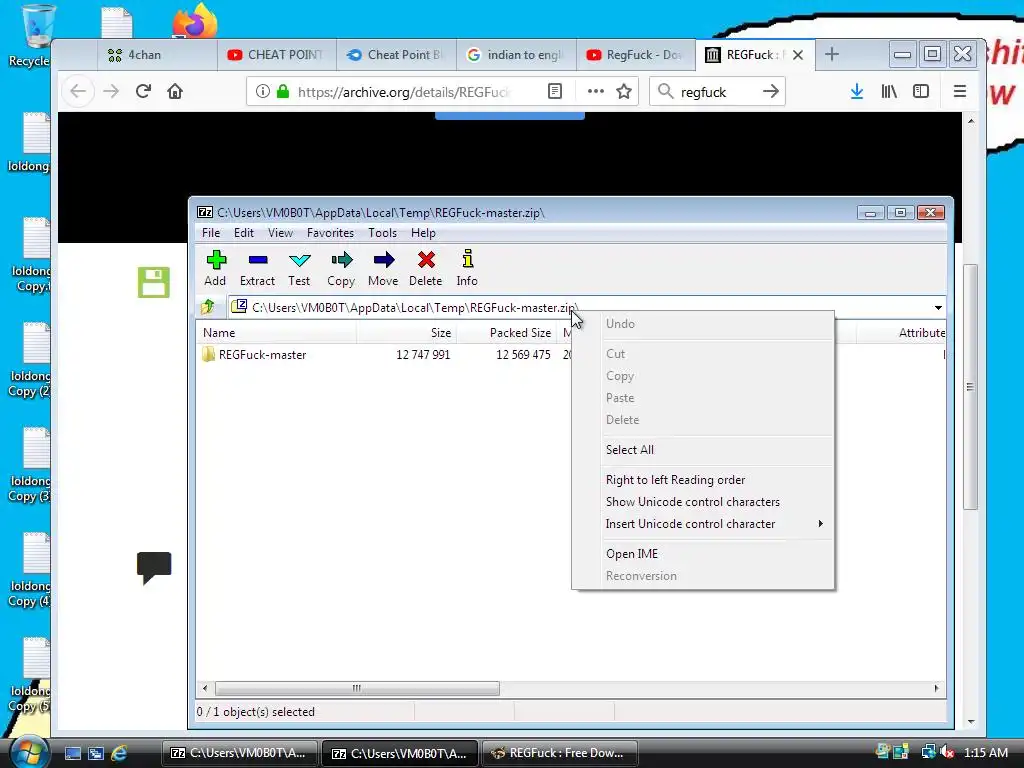Switch to the indian to engl tab
Viewport: 1024px width, 768px height.
click(x=516, y=55)
